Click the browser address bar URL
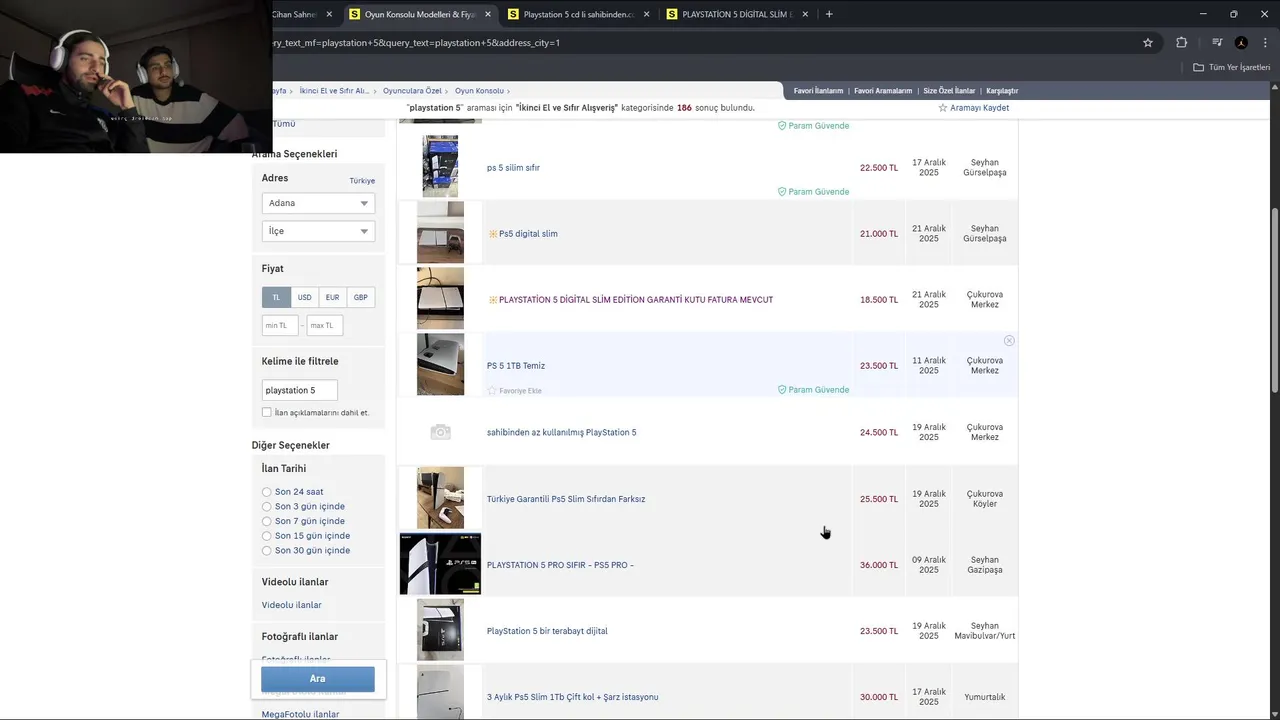 coord(415,43)
